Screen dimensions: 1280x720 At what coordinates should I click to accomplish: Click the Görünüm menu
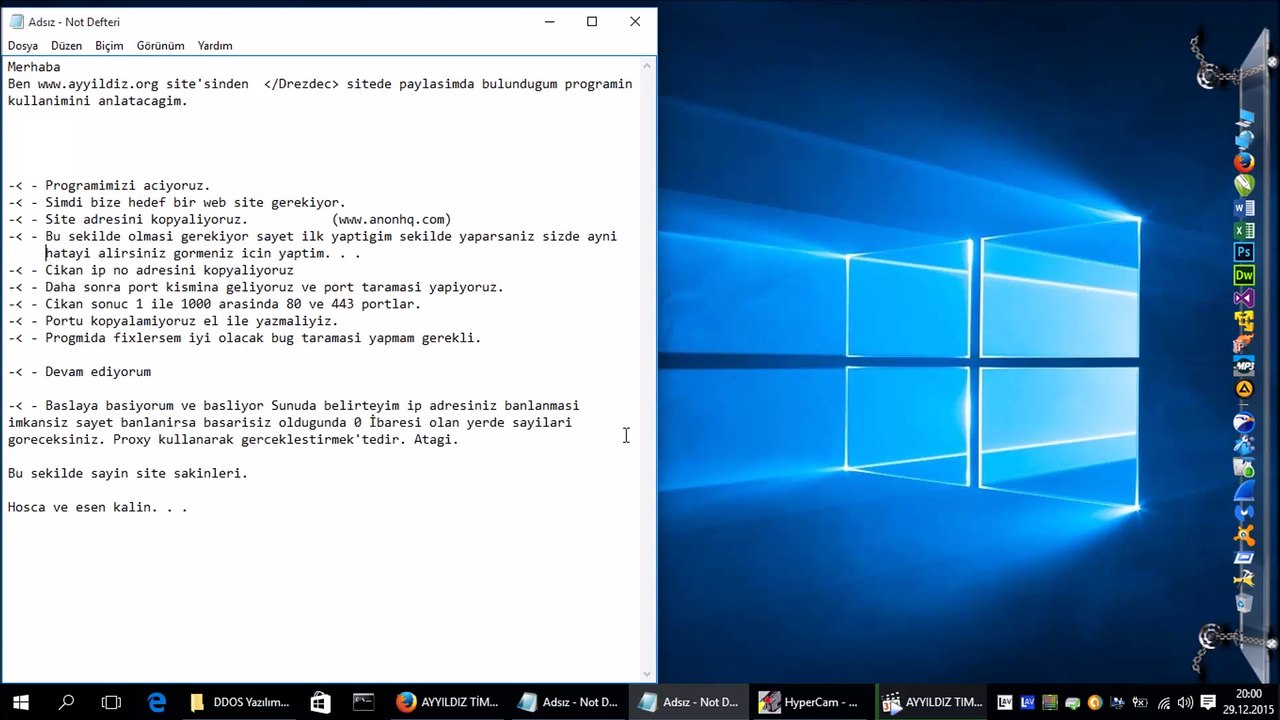[x=160, y=46]
